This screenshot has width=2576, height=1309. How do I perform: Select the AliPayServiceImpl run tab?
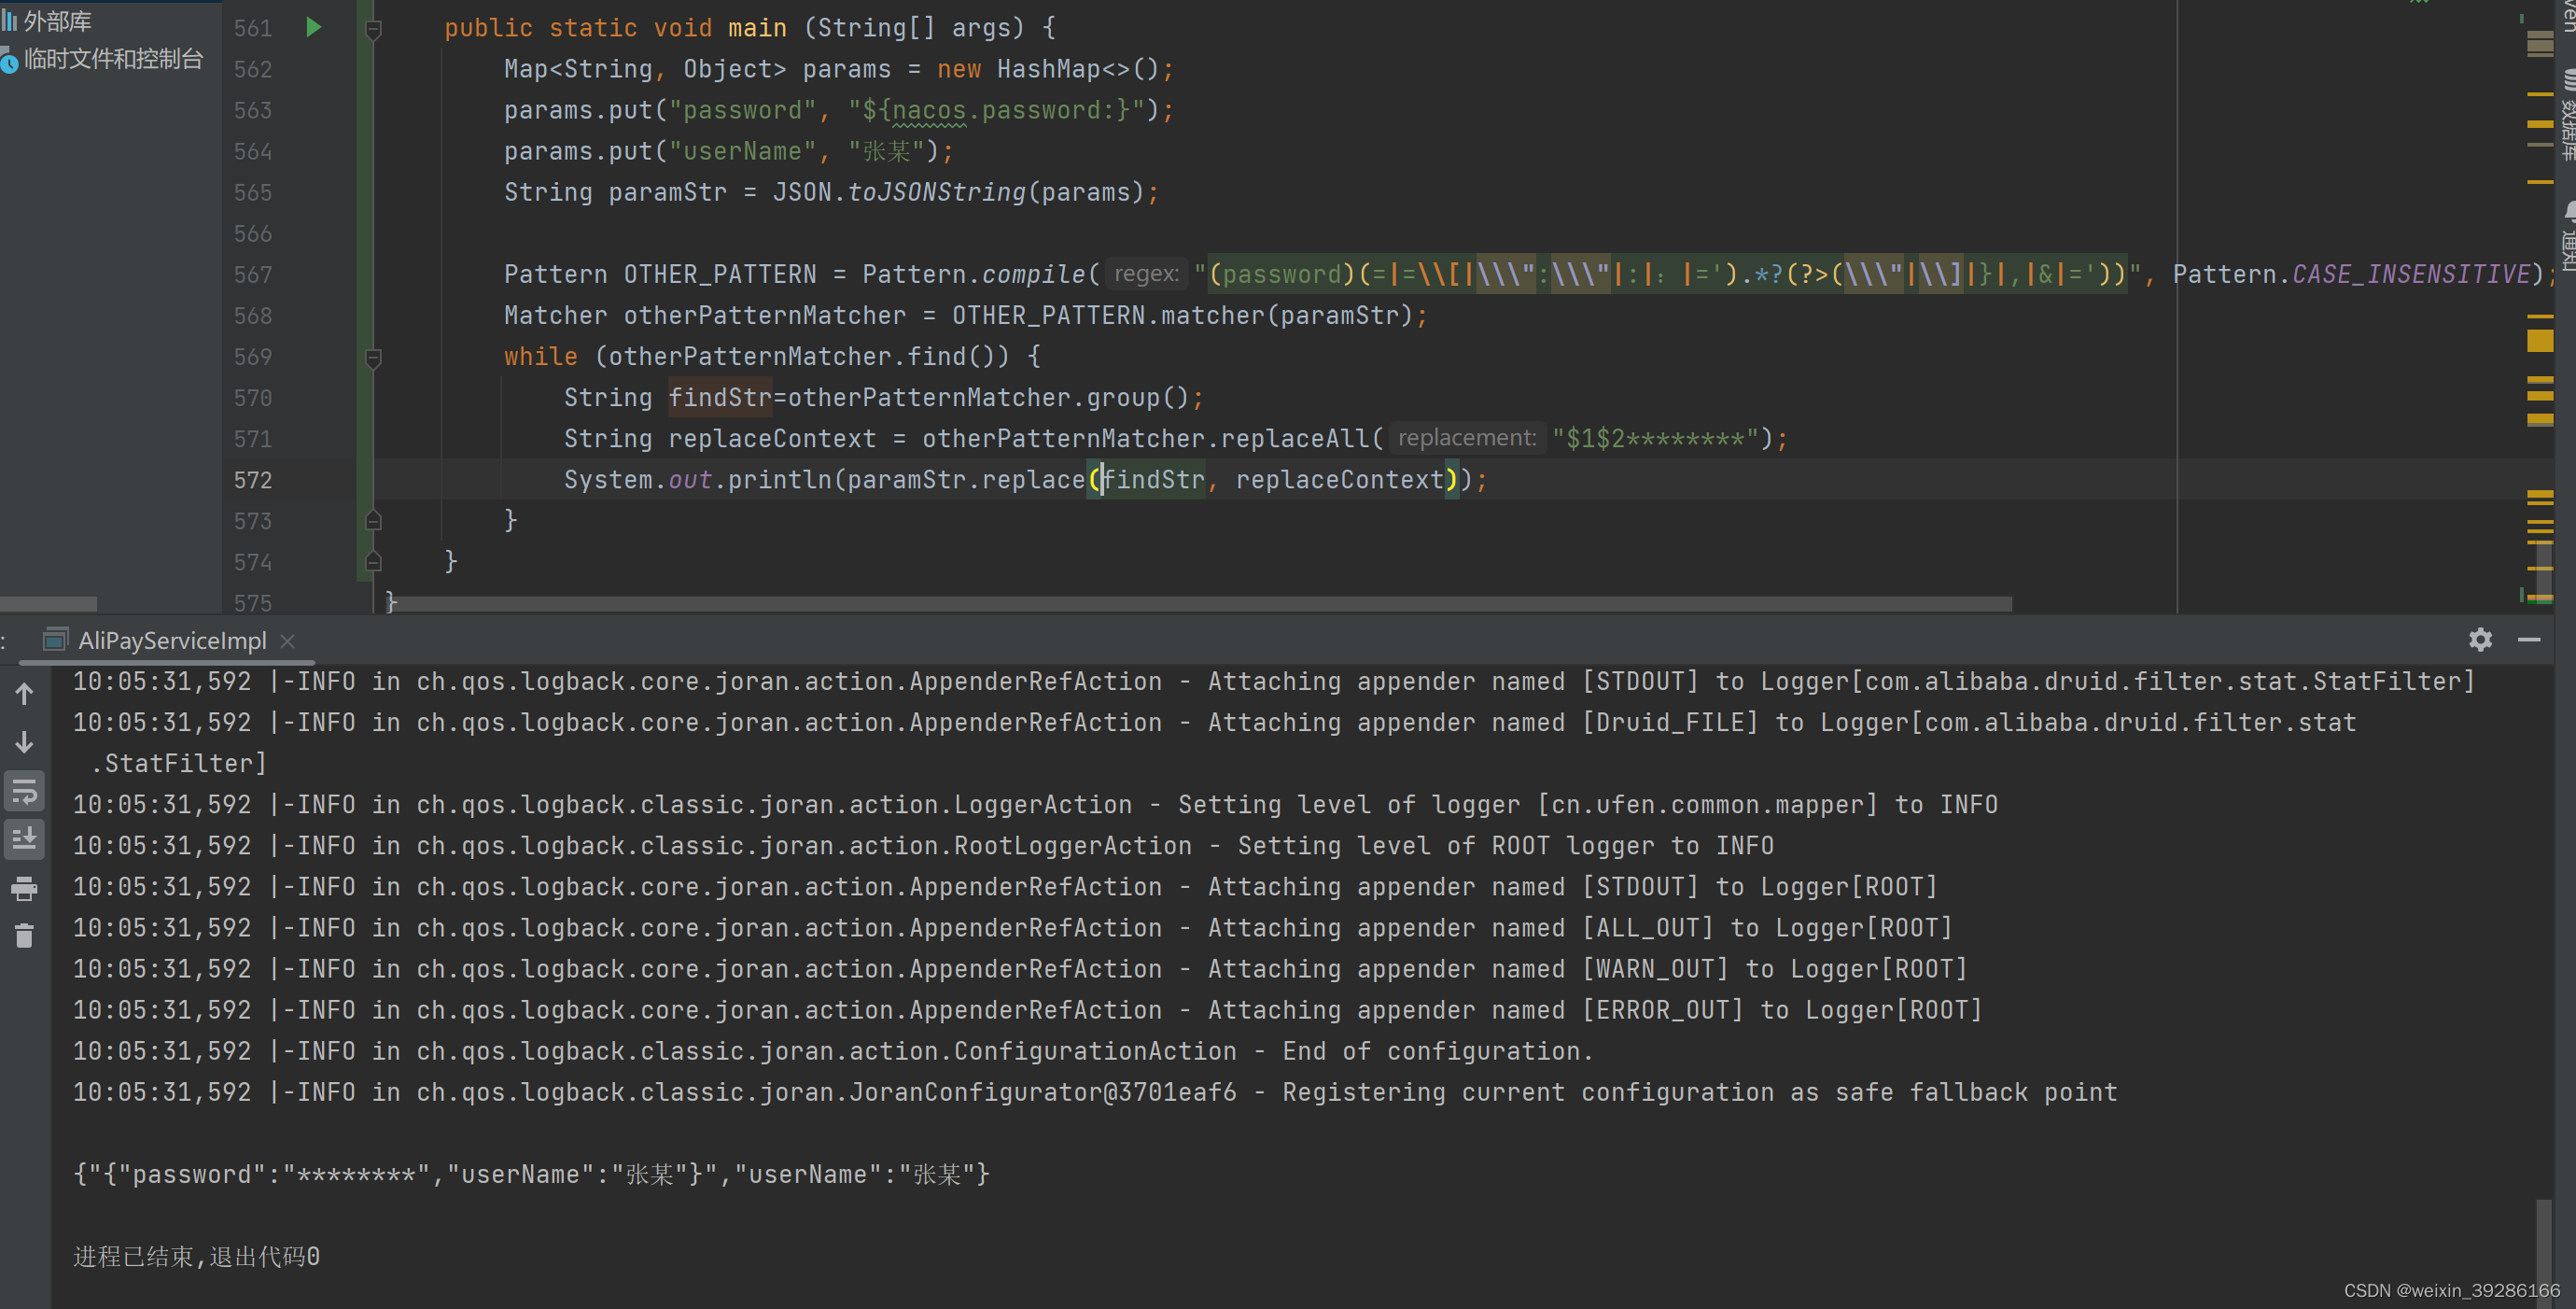(171, 640)
